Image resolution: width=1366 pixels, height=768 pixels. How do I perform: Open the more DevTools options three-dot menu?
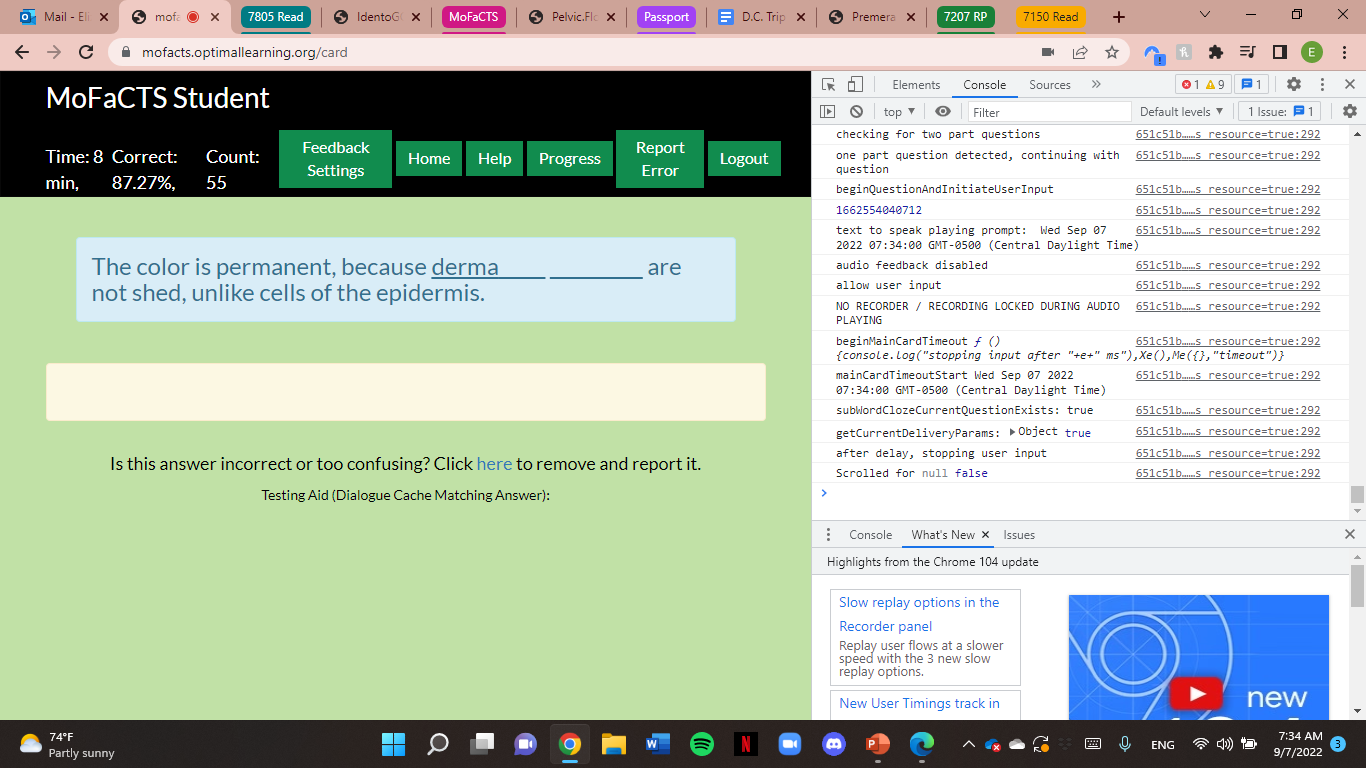tap(1322, 84)
